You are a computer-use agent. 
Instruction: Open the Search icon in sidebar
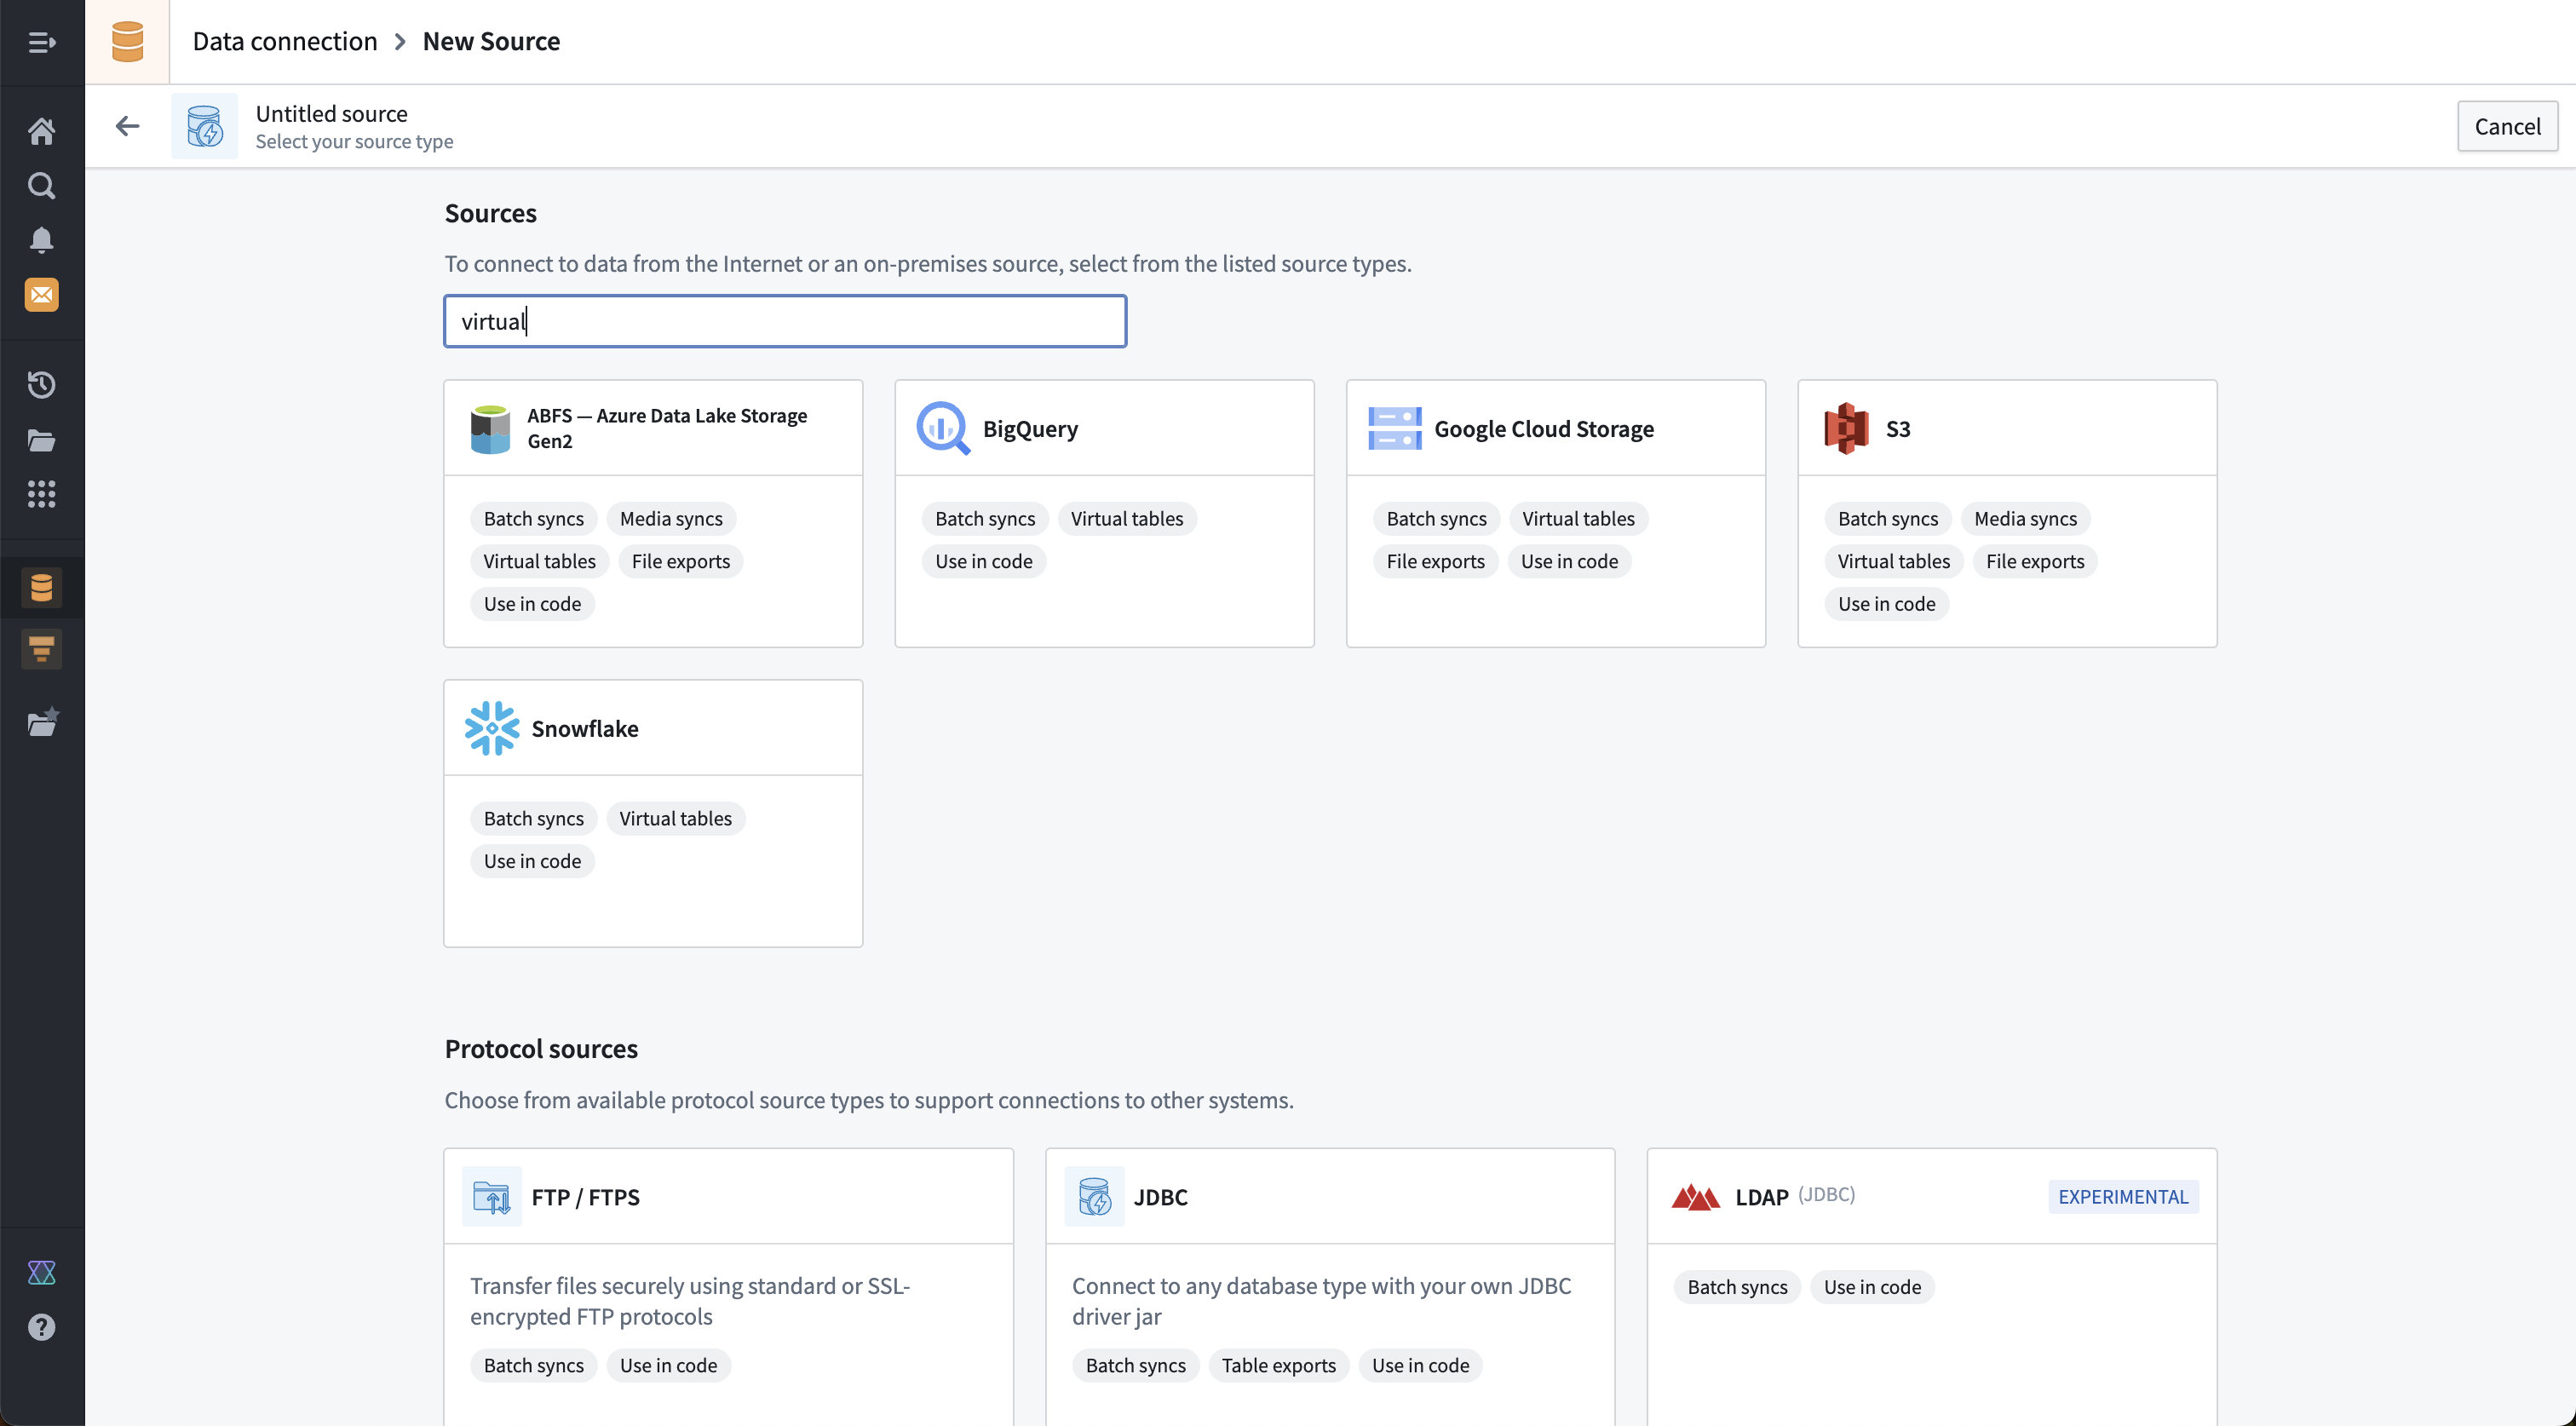click(41, 185)
